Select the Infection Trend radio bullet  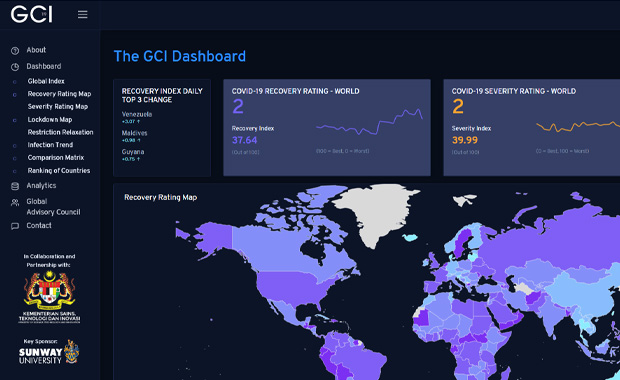click(15, 146)
